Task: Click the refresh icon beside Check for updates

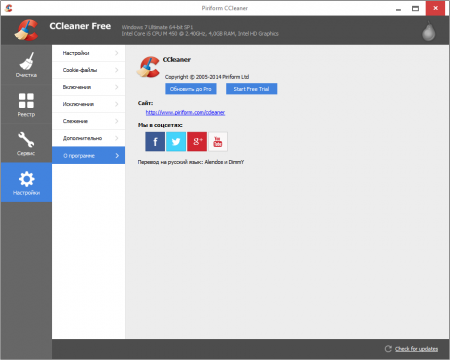Action: [388, 349]
